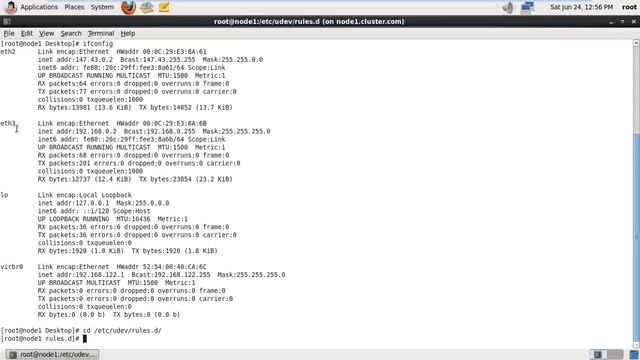Click the virbr0 interface name
Screen dimensions: 640x360
click(x=12, y=267)
